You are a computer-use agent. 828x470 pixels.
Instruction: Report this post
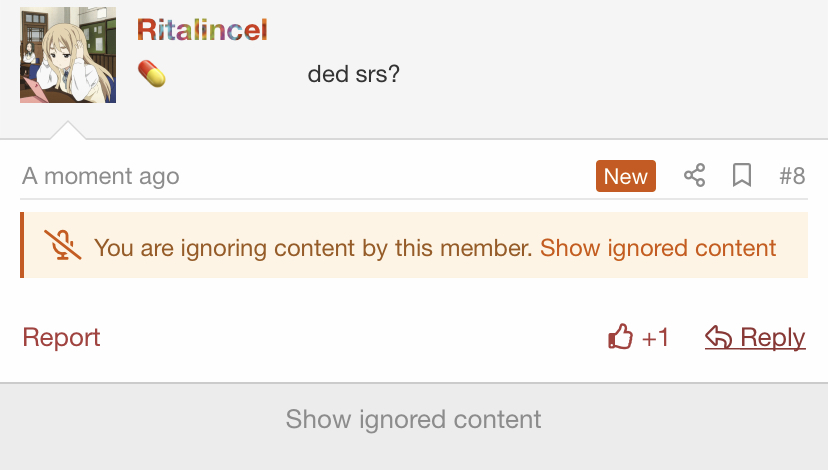pos(61,337)
